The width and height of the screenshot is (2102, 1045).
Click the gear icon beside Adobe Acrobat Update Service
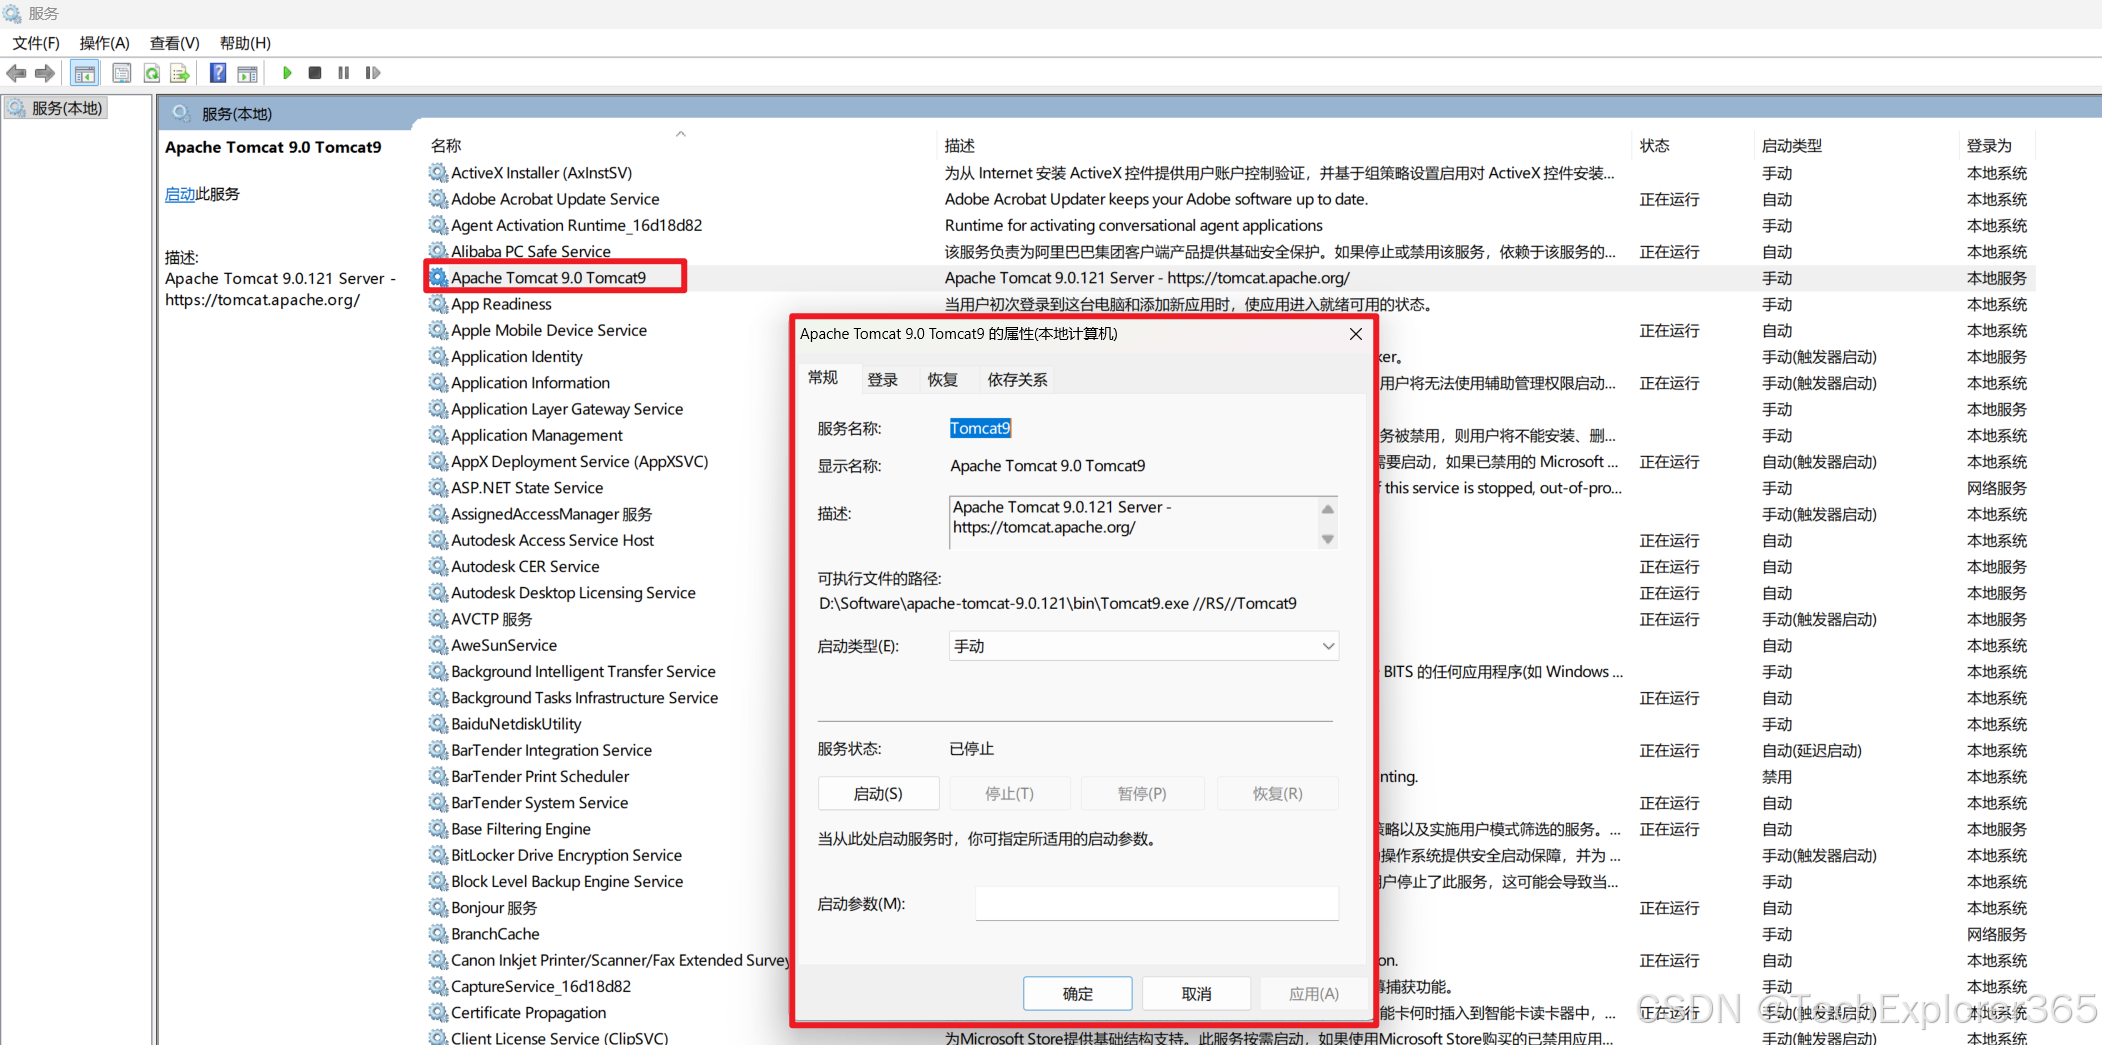click(438, 199)
